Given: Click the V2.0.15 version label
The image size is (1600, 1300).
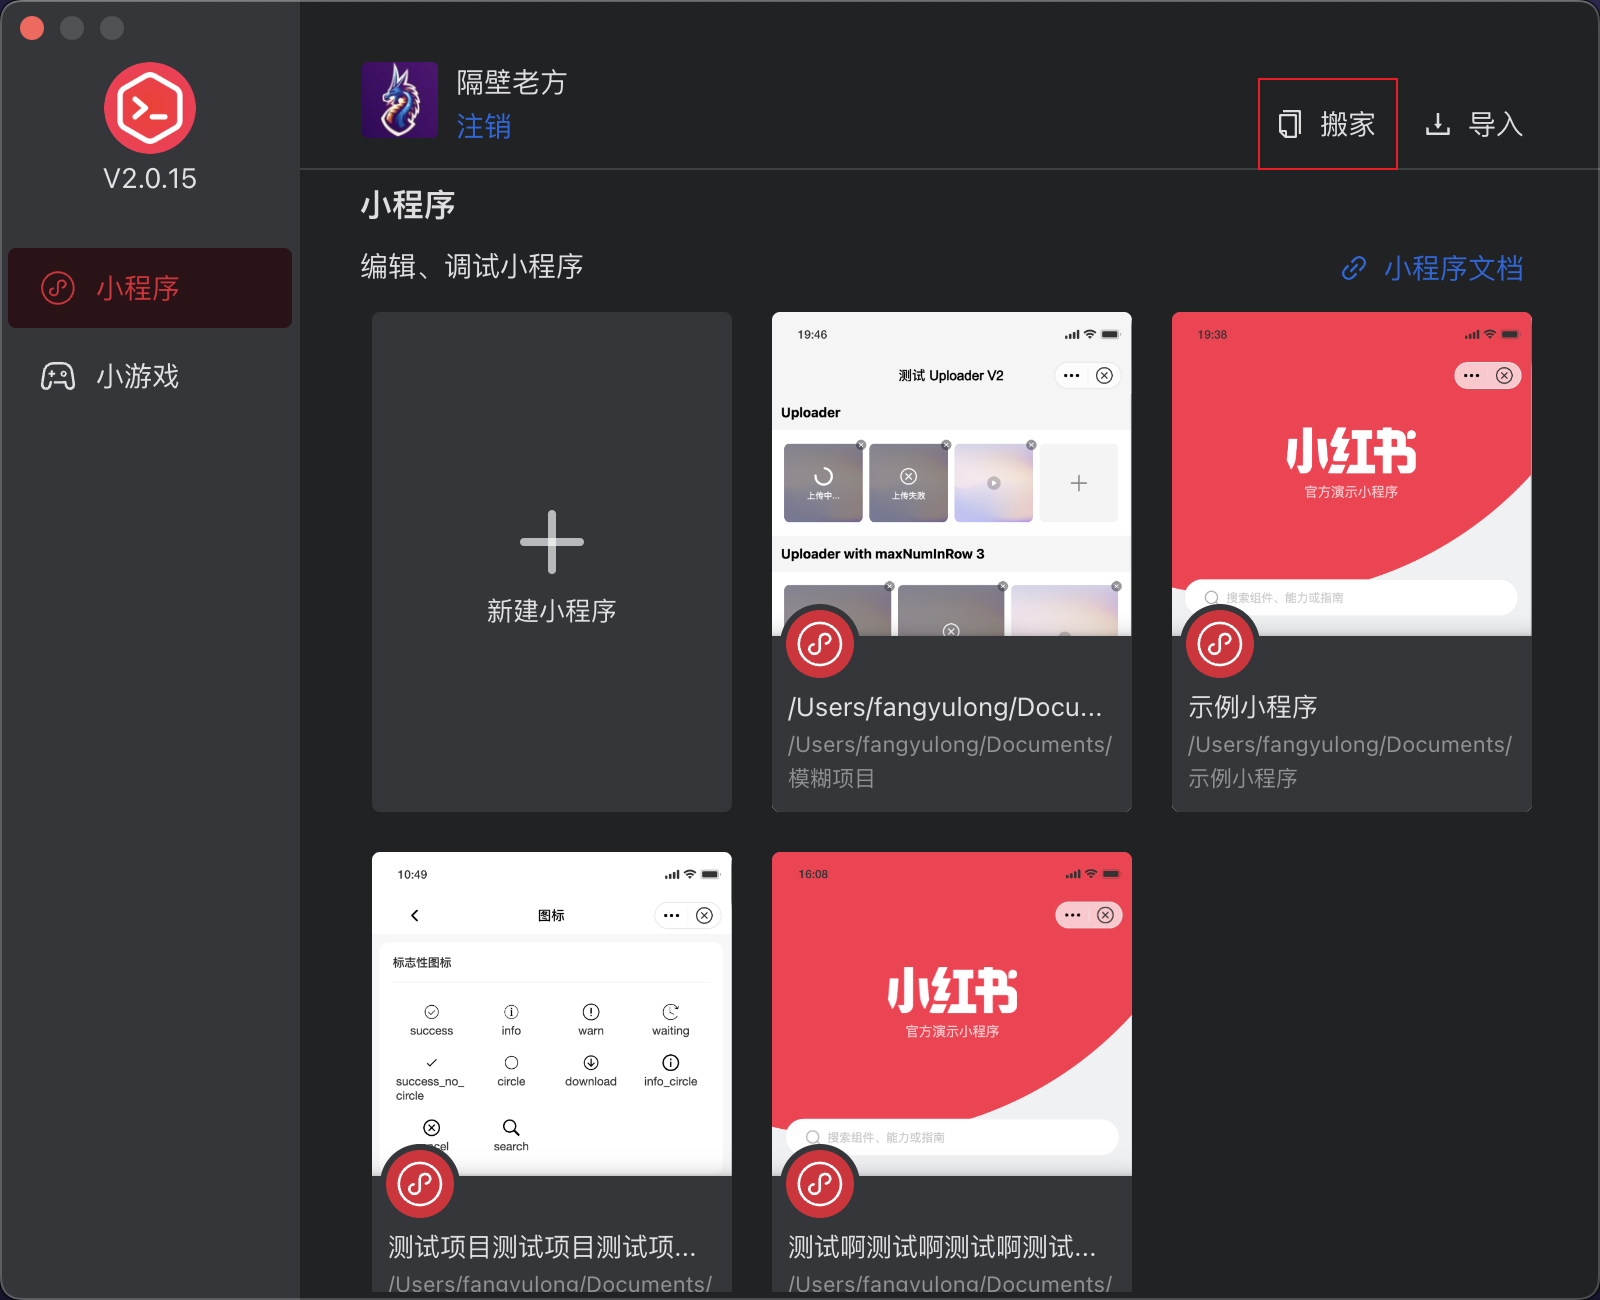Looking at the screenshot, I should tap(150, 179).
